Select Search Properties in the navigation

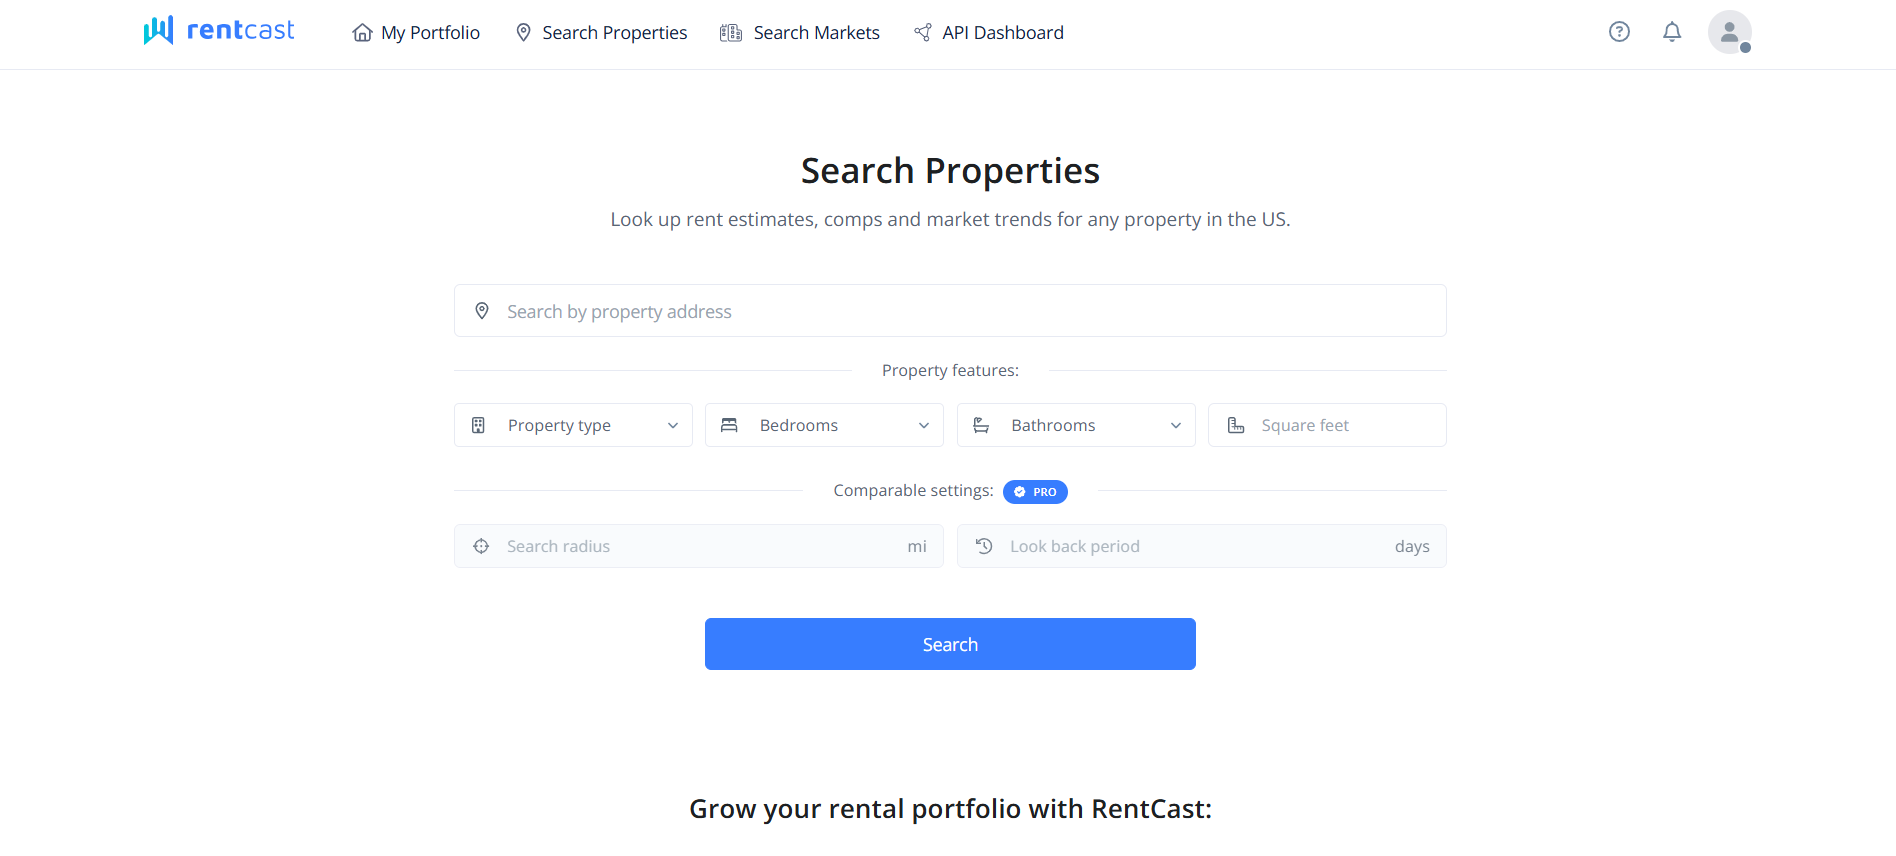coord(600,32)
